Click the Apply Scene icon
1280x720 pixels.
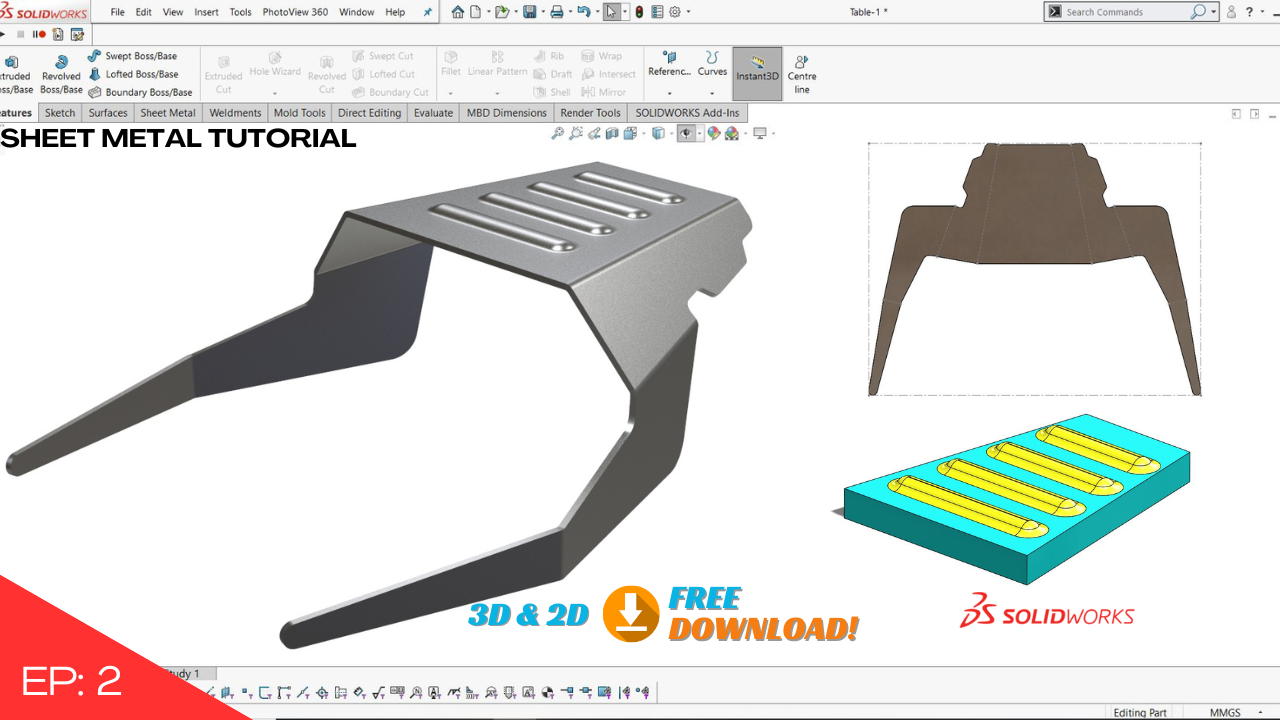[x=731, y=133]
